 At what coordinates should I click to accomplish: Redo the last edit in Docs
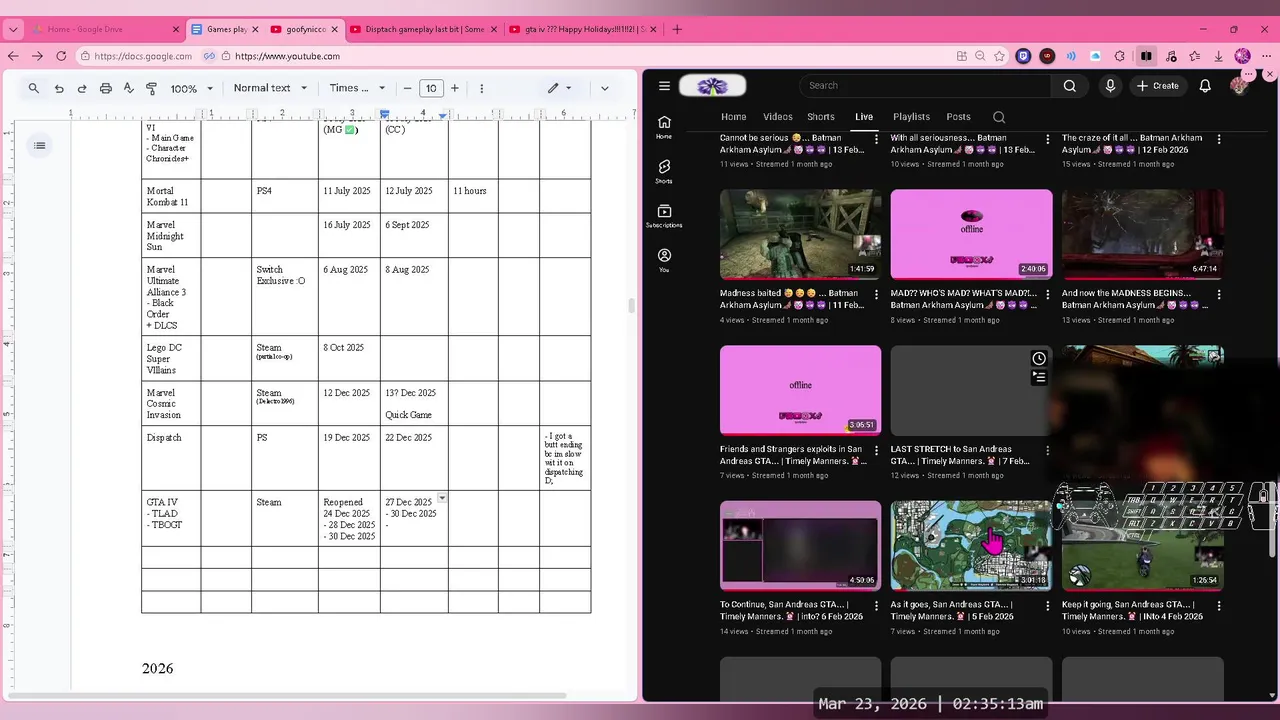coord(82,88)
